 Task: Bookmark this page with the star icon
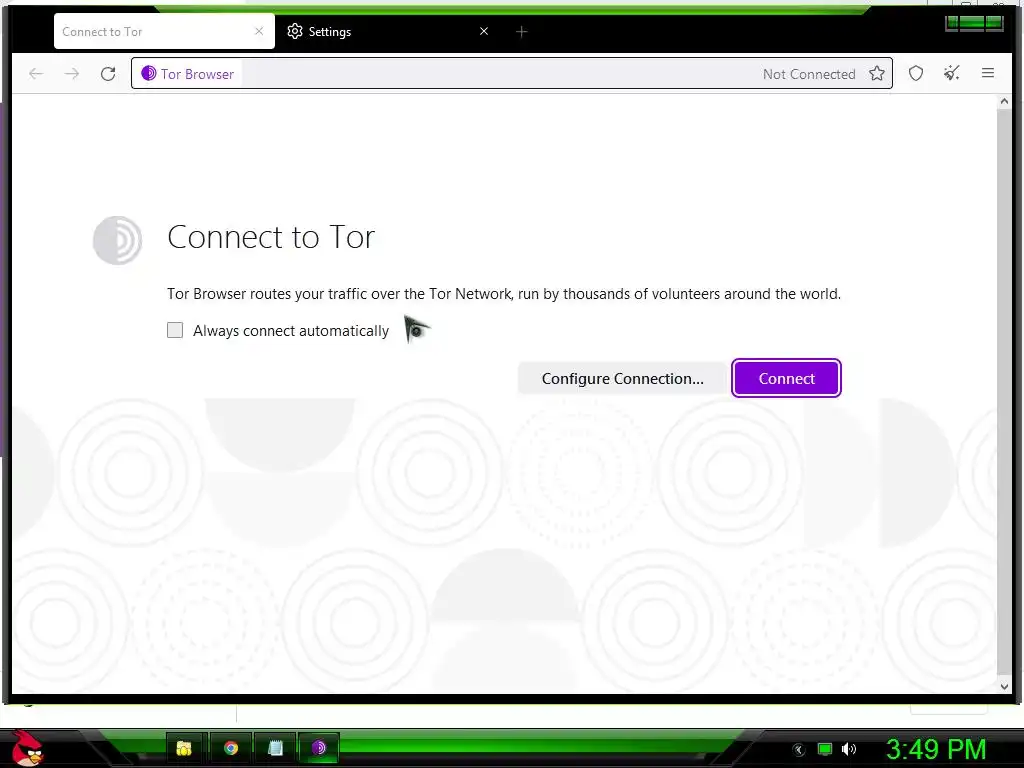tap(876, 73)
